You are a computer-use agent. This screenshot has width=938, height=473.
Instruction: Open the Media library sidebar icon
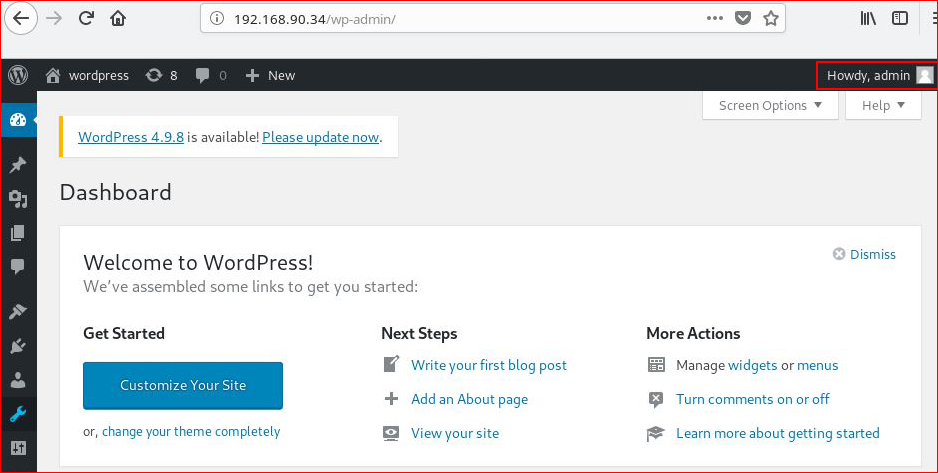click(x=18, y=199)
